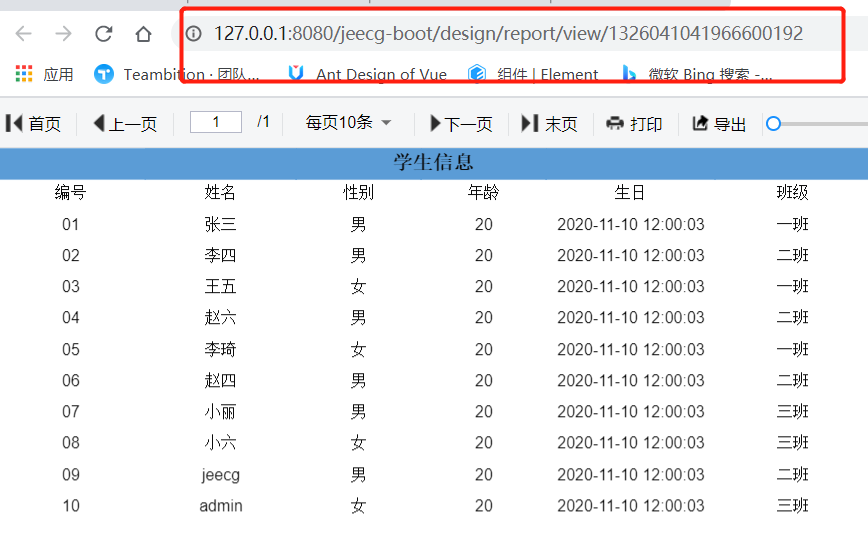Click the 编号 column header

tap(70, 192)
